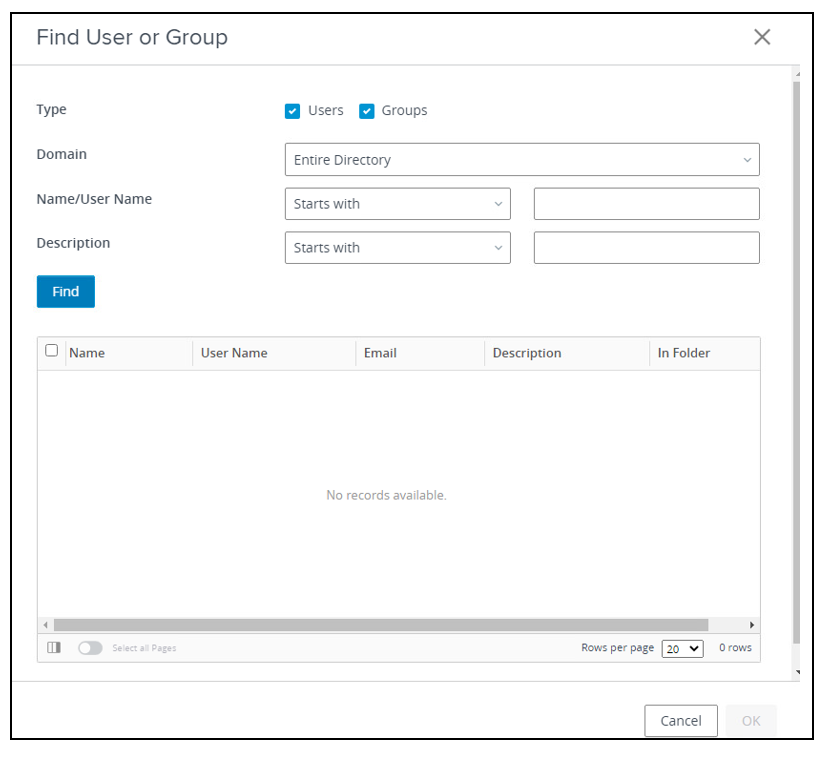The height and width of the screenshot is (757, 830).
Task: Uncheck the Groups type checkbox
Action: [366, 111]
